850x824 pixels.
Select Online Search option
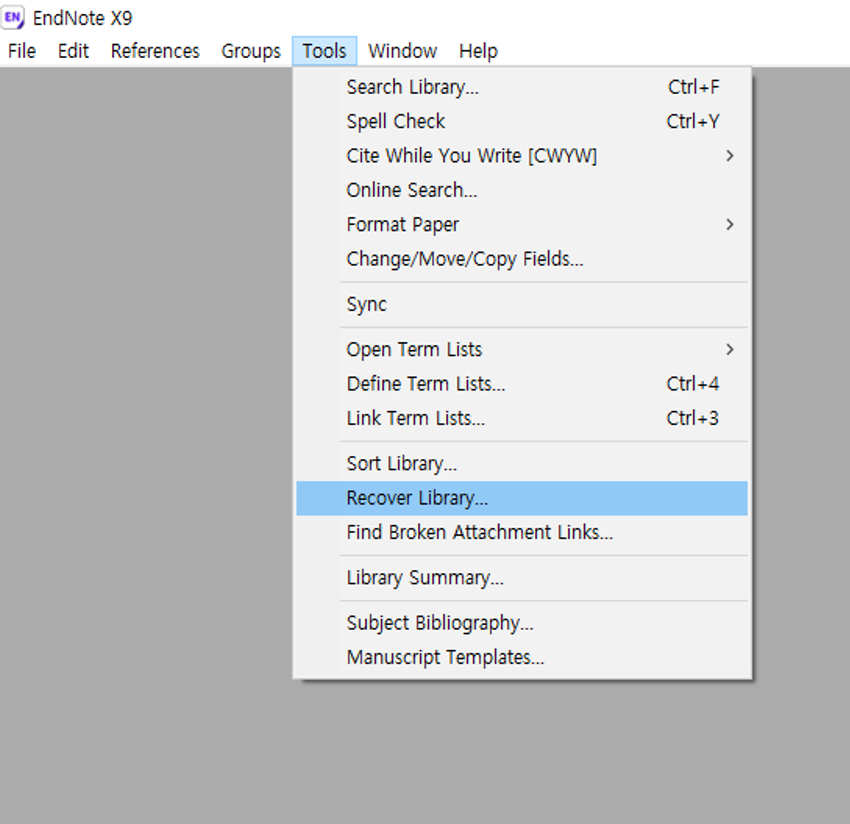522,190
